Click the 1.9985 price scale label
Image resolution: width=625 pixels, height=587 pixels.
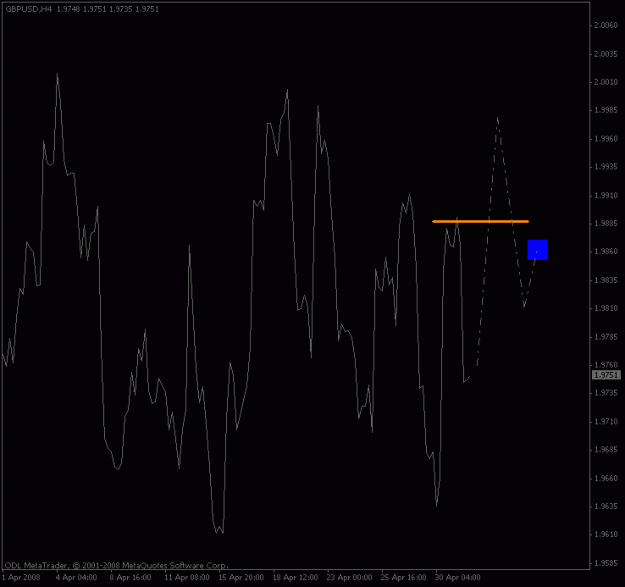(606, 110)
